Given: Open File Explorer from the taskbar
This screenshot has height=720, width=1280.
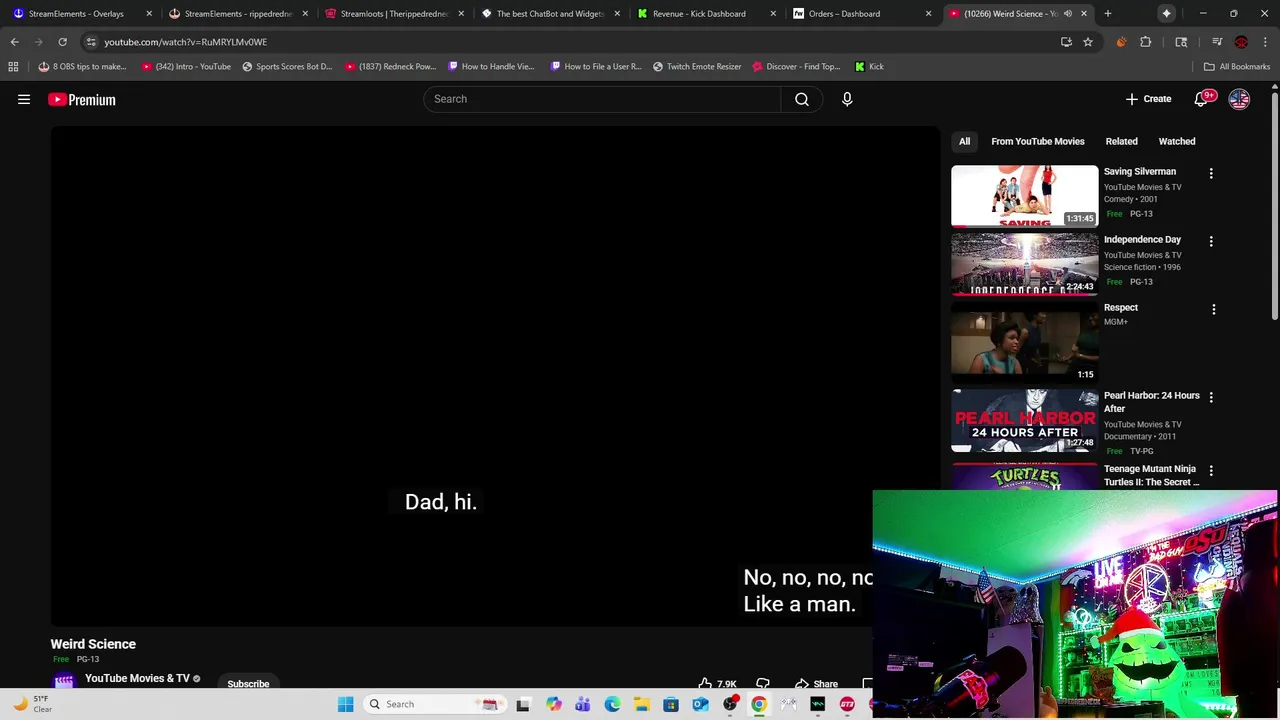Looking at the screenshot, I should 641,704.
